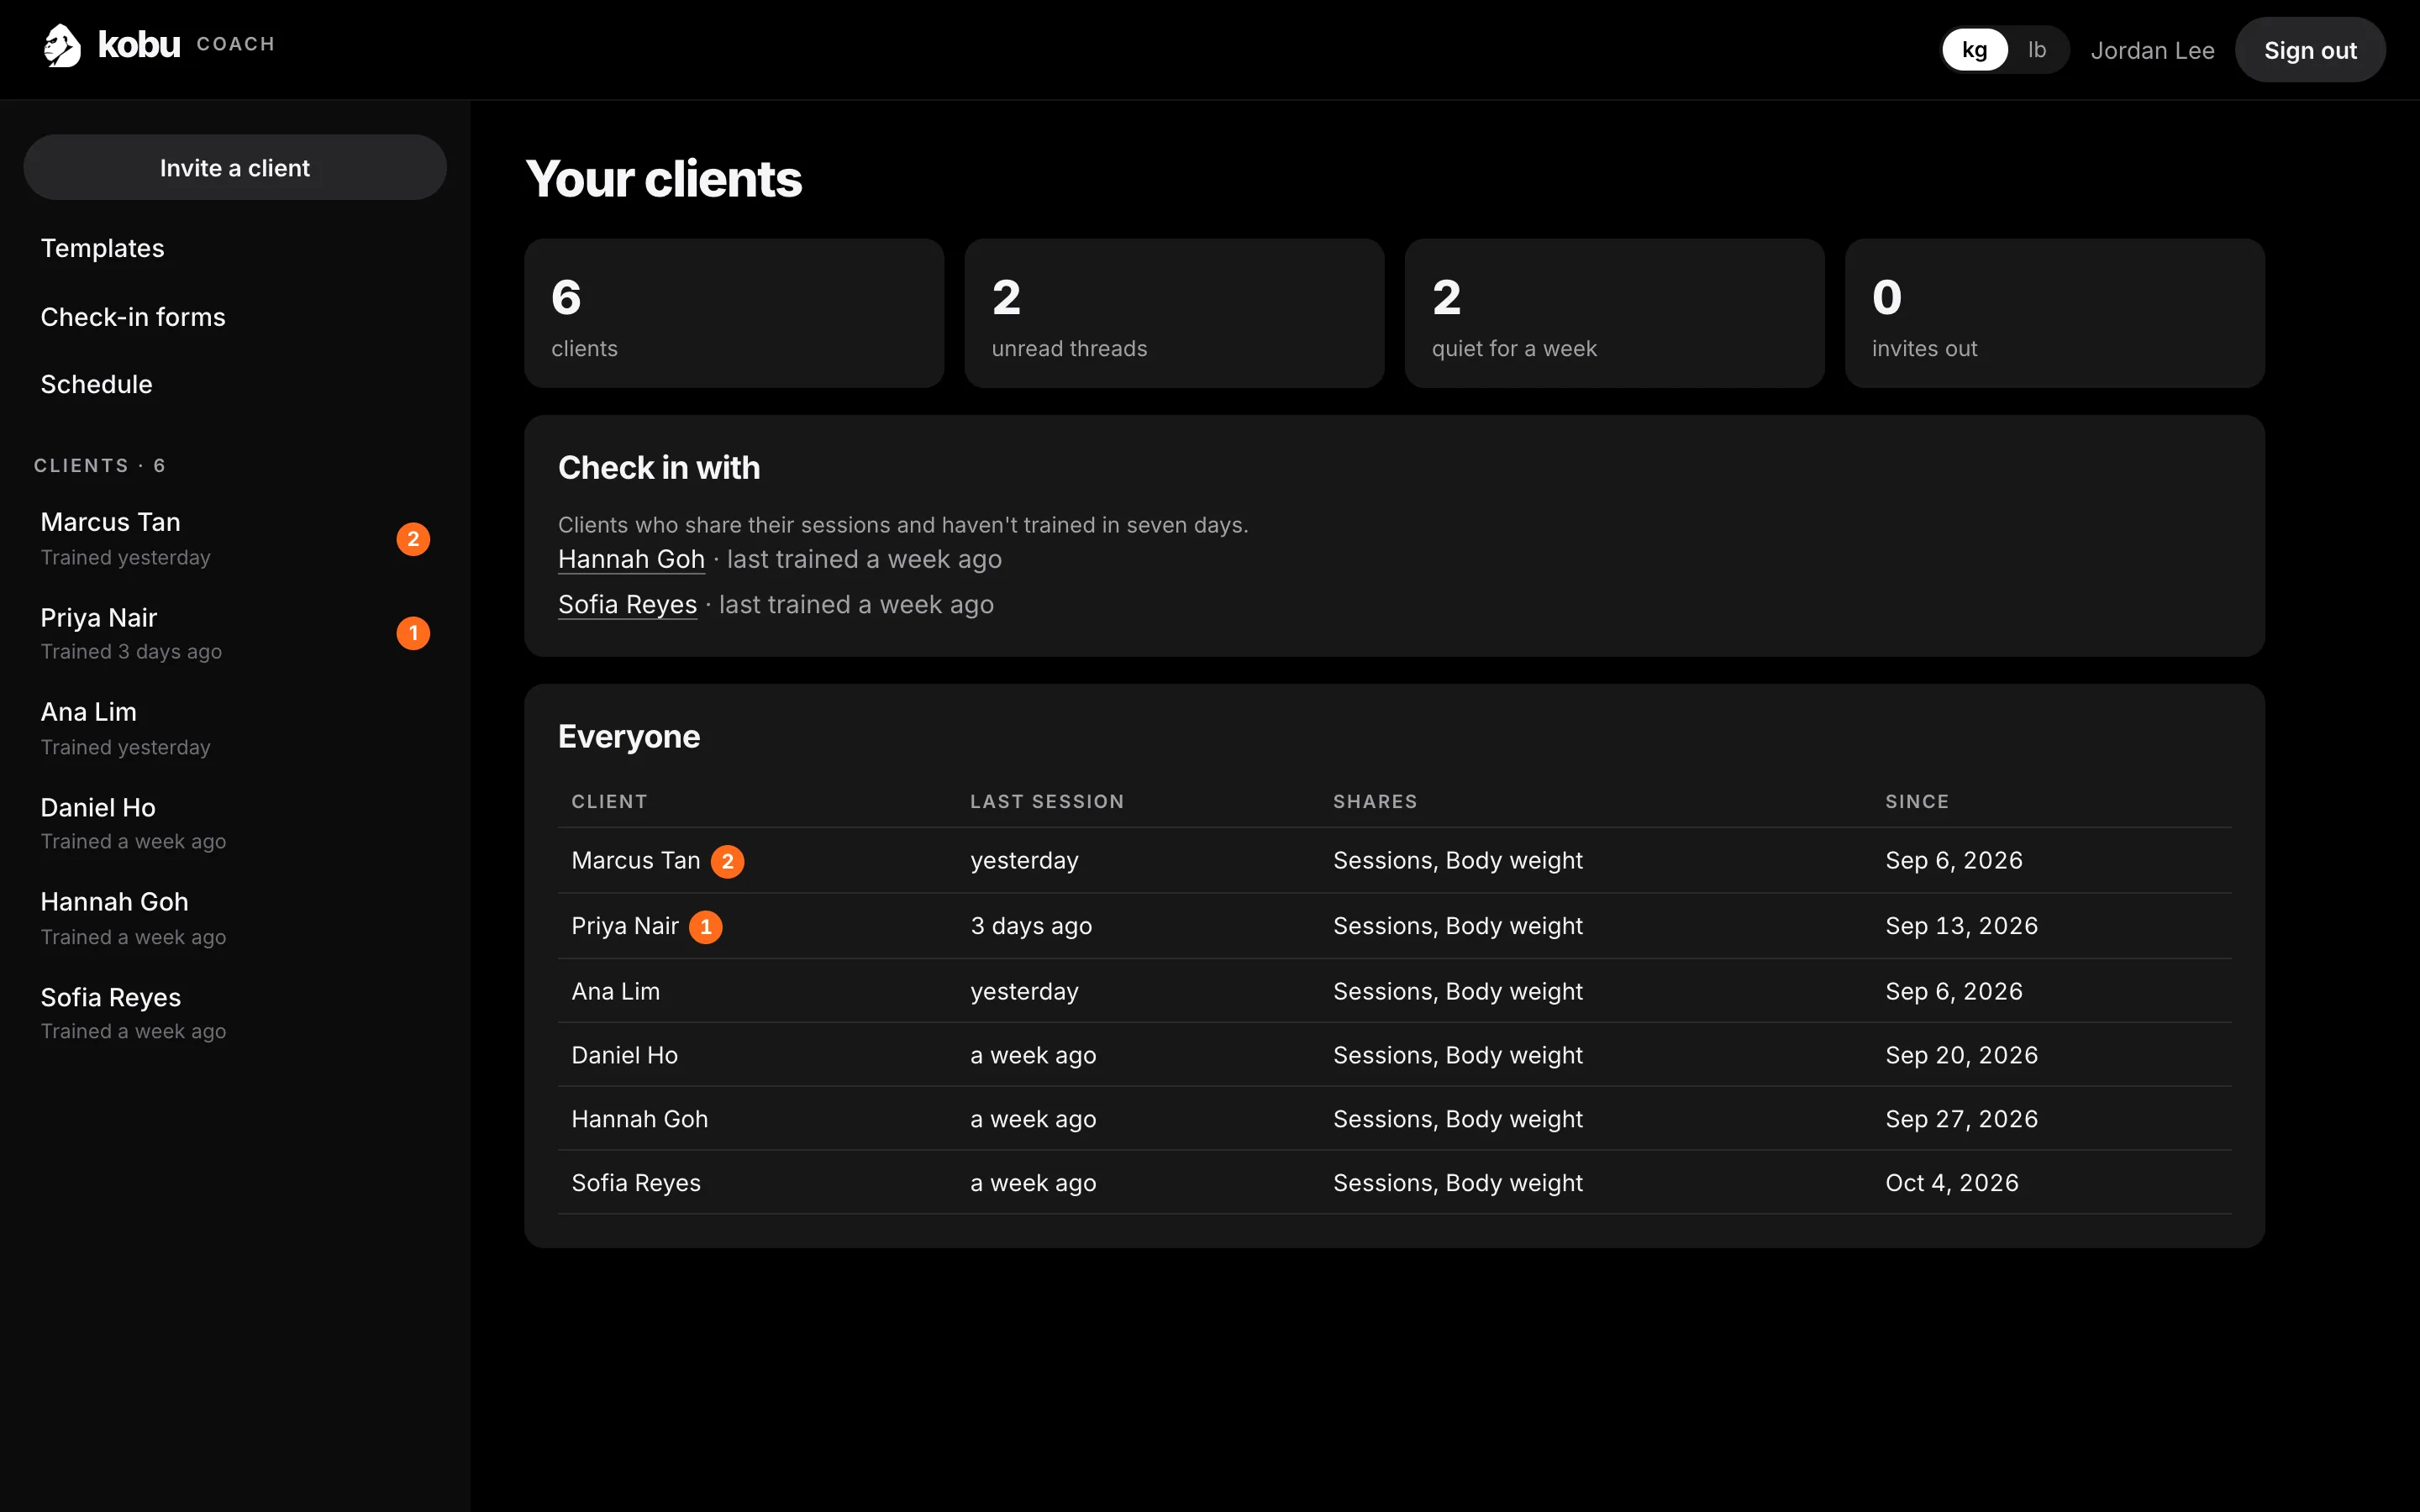Viewport: 2420px width, 1512px height.
Task: Select Marcus Tan in the sidebar client list
Action: click(235, 539)
